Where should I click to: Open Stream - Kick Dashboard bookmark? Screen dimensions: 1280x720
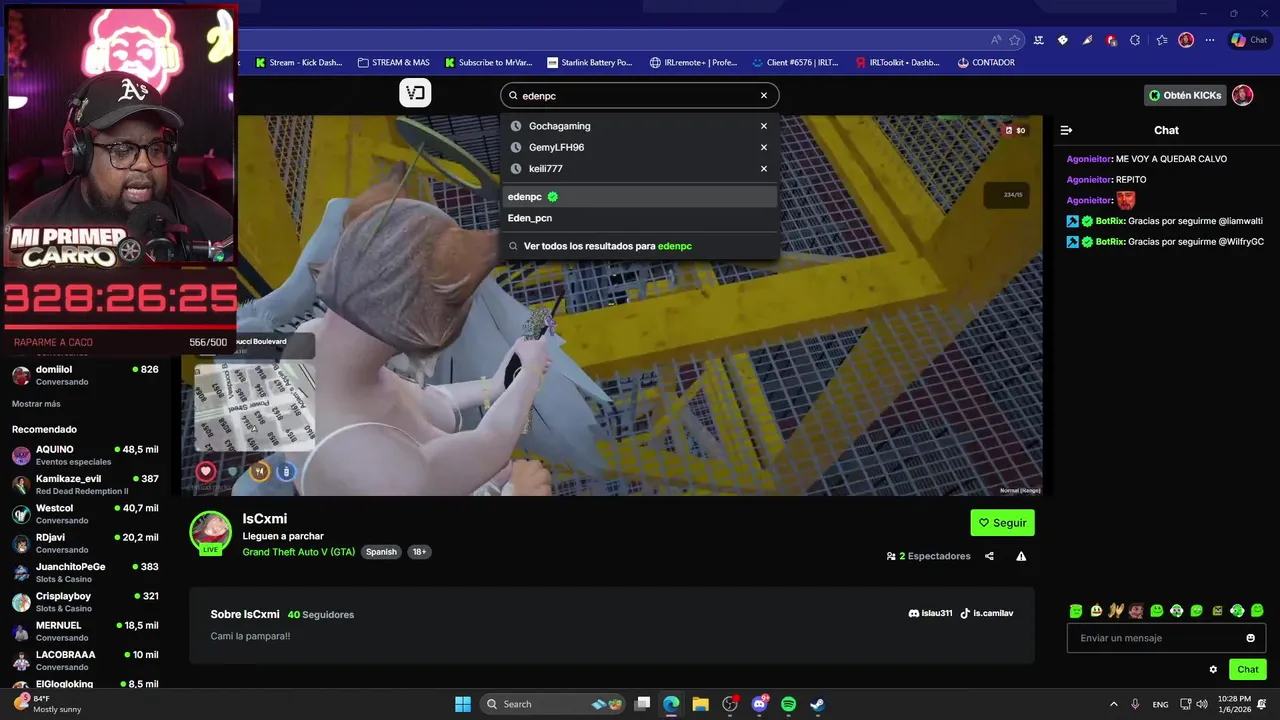pyautogui.click(x=298, y=62)
